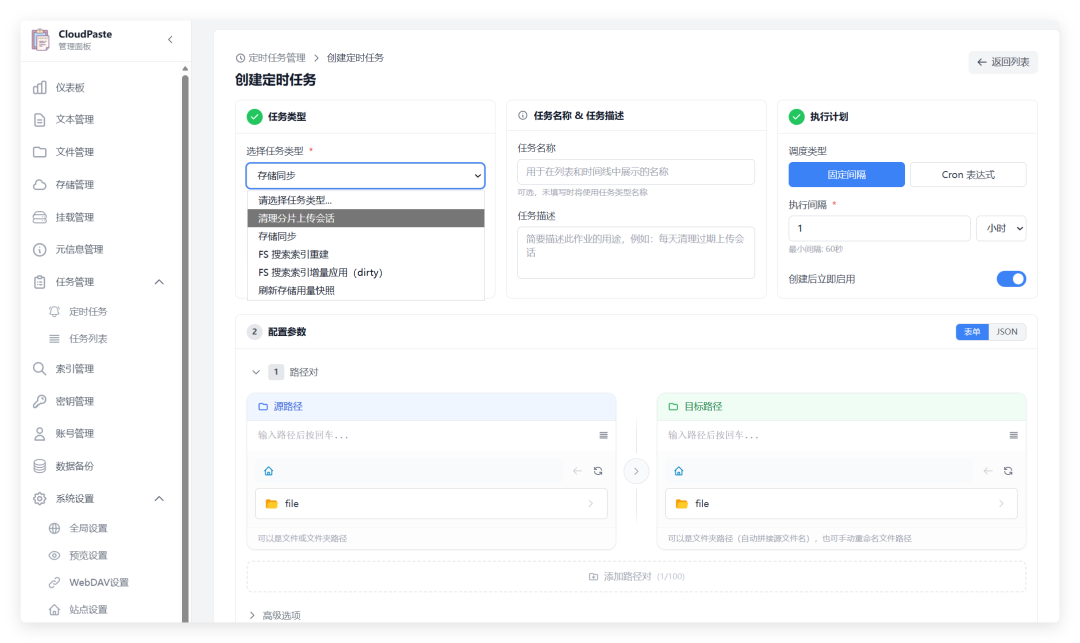Screen dimensions: 1080x643
Task: Switch schedule type to Cron 表达式
Action: pos(967,174)
